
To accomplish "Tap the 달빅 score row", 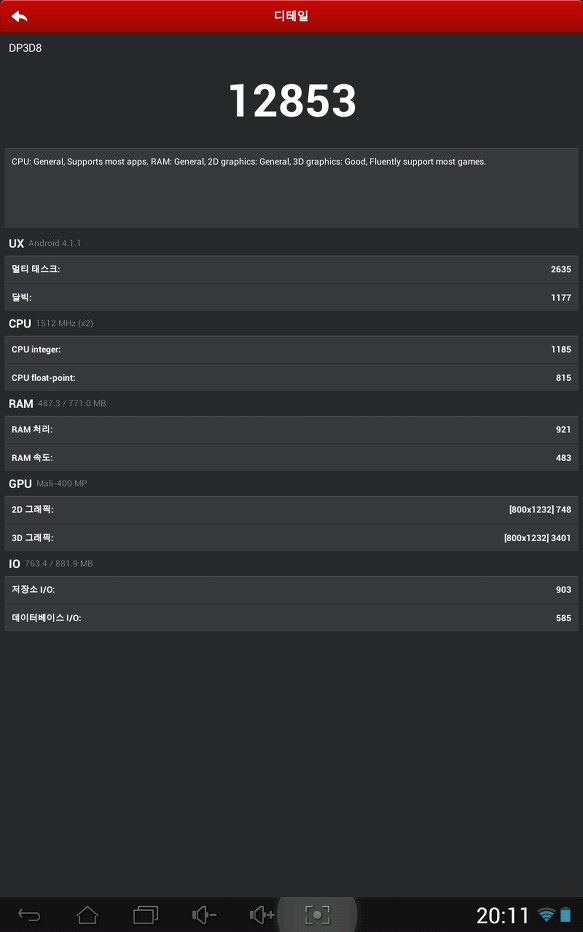I will [x=291, y=297].
